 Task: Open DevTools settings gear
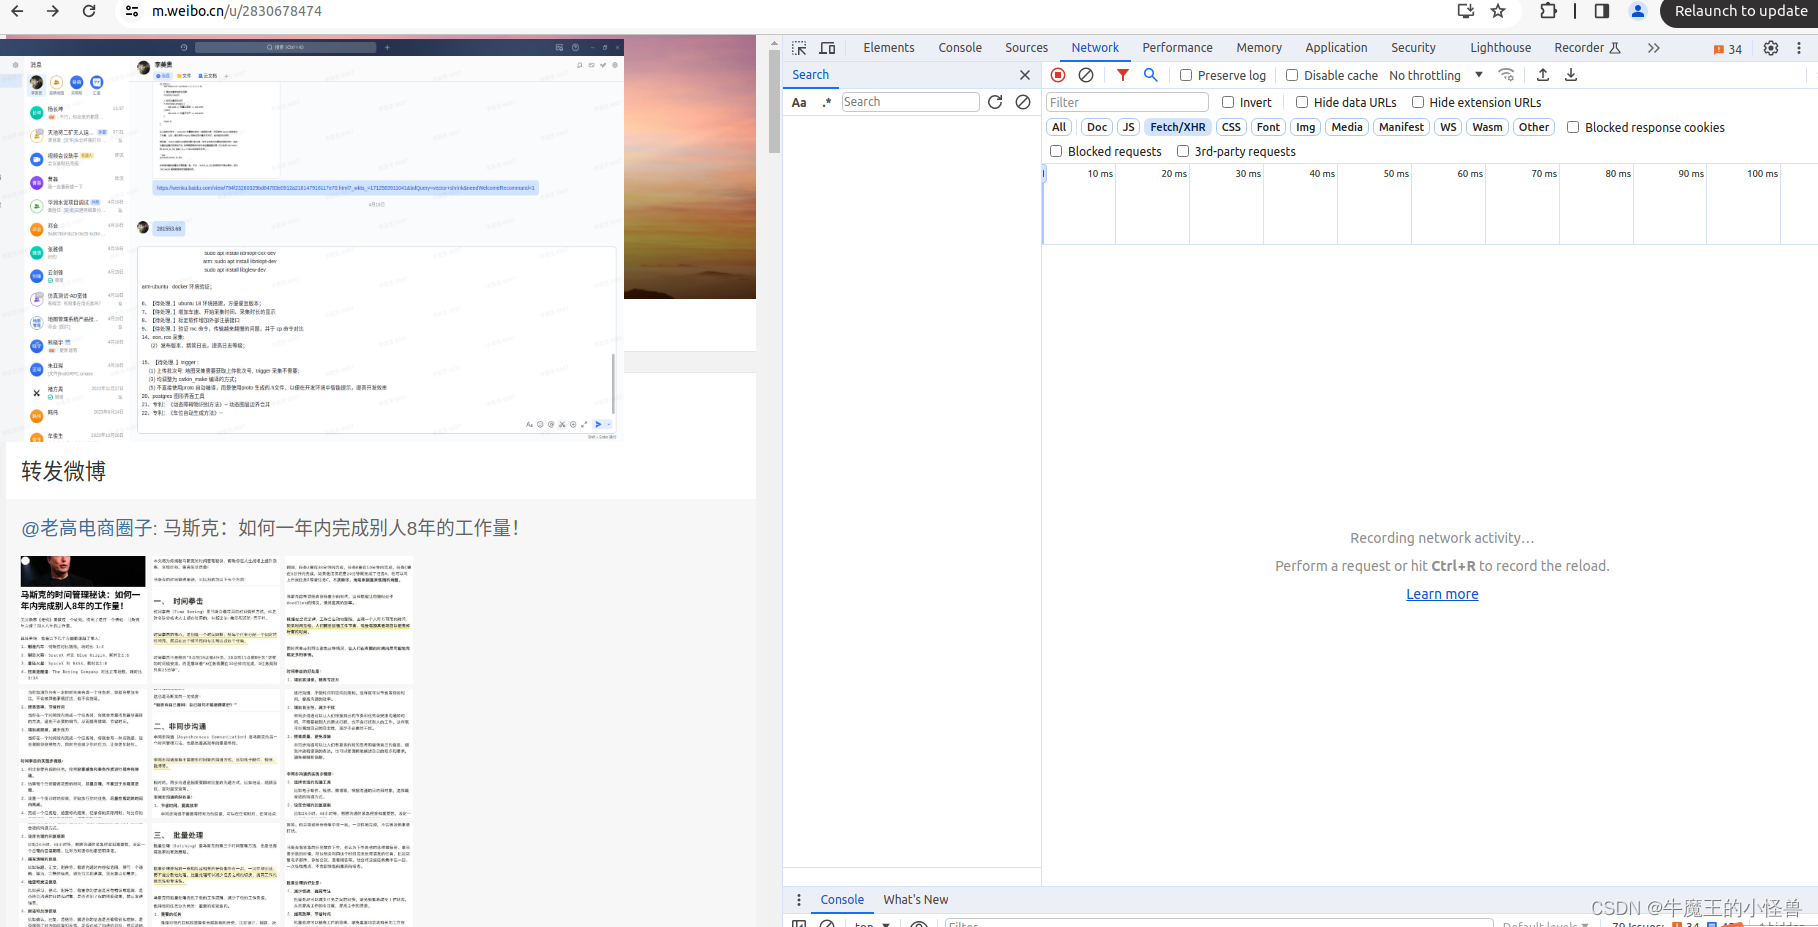[x=1771, y=48]
